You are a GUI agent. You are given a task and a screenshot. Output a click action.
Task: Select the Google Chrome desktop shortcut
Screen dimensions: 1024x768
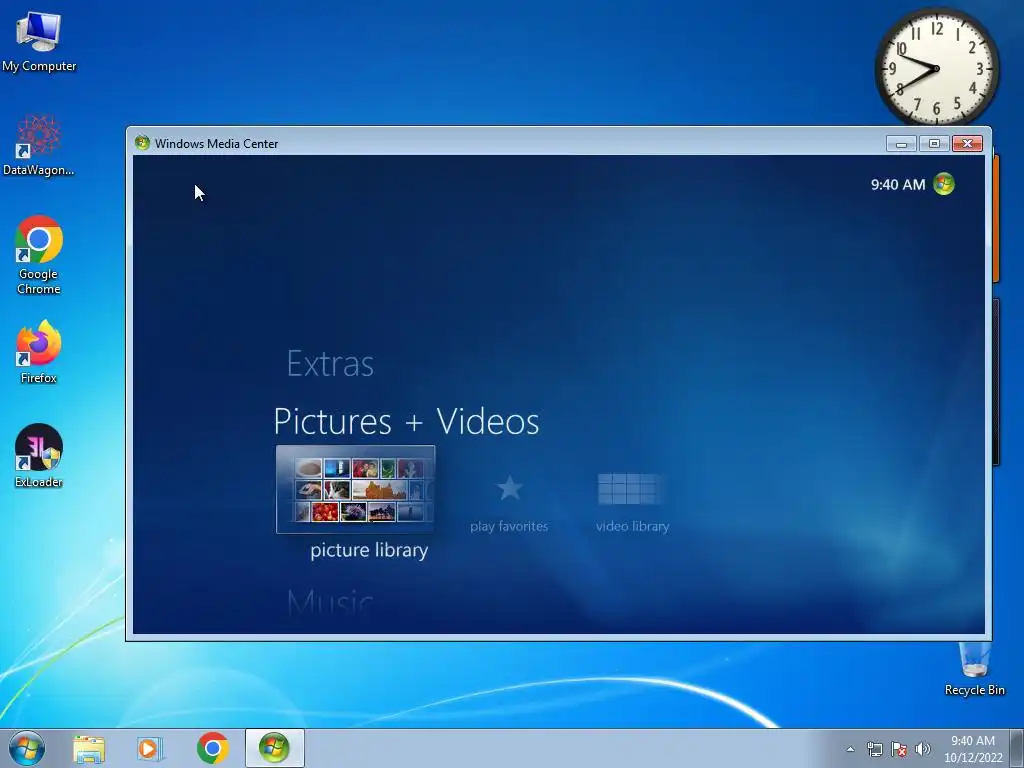pyautogui.click(x=39, y=255)
